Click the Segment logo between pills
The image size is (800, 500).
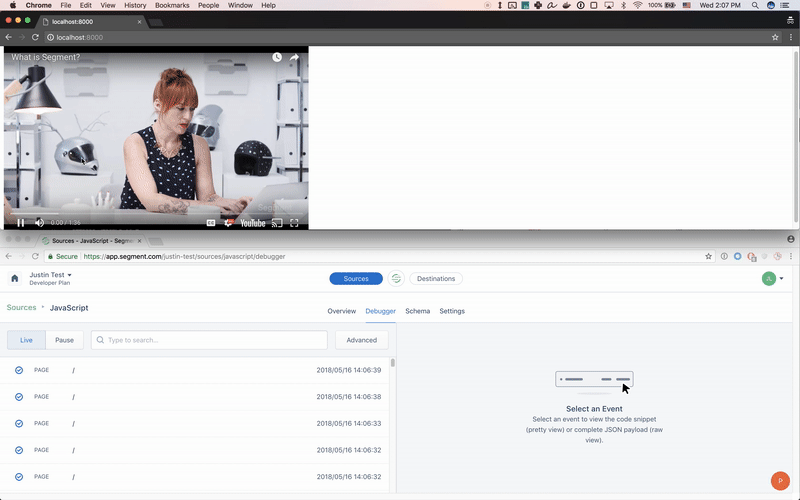[x=396, y=279]
